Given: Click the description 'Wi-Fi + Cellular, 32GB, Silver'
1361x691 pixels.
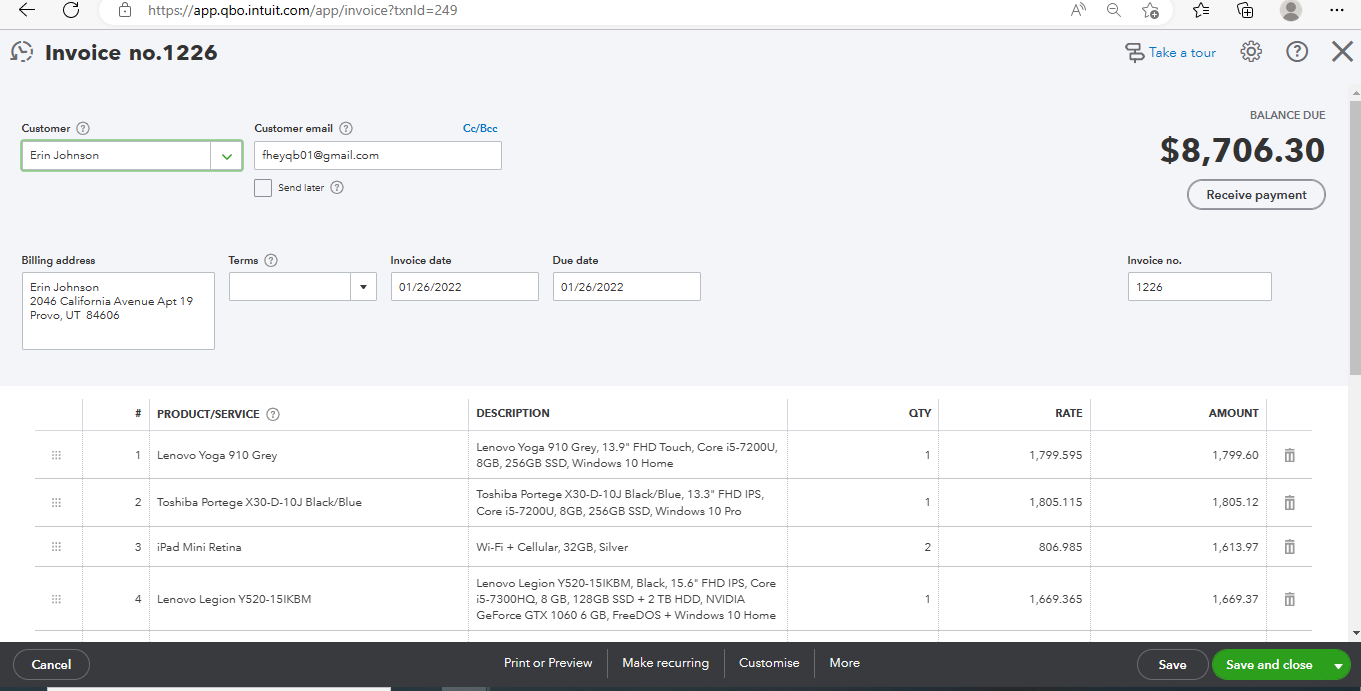Looking at the screenshot, I should [552, 547].
